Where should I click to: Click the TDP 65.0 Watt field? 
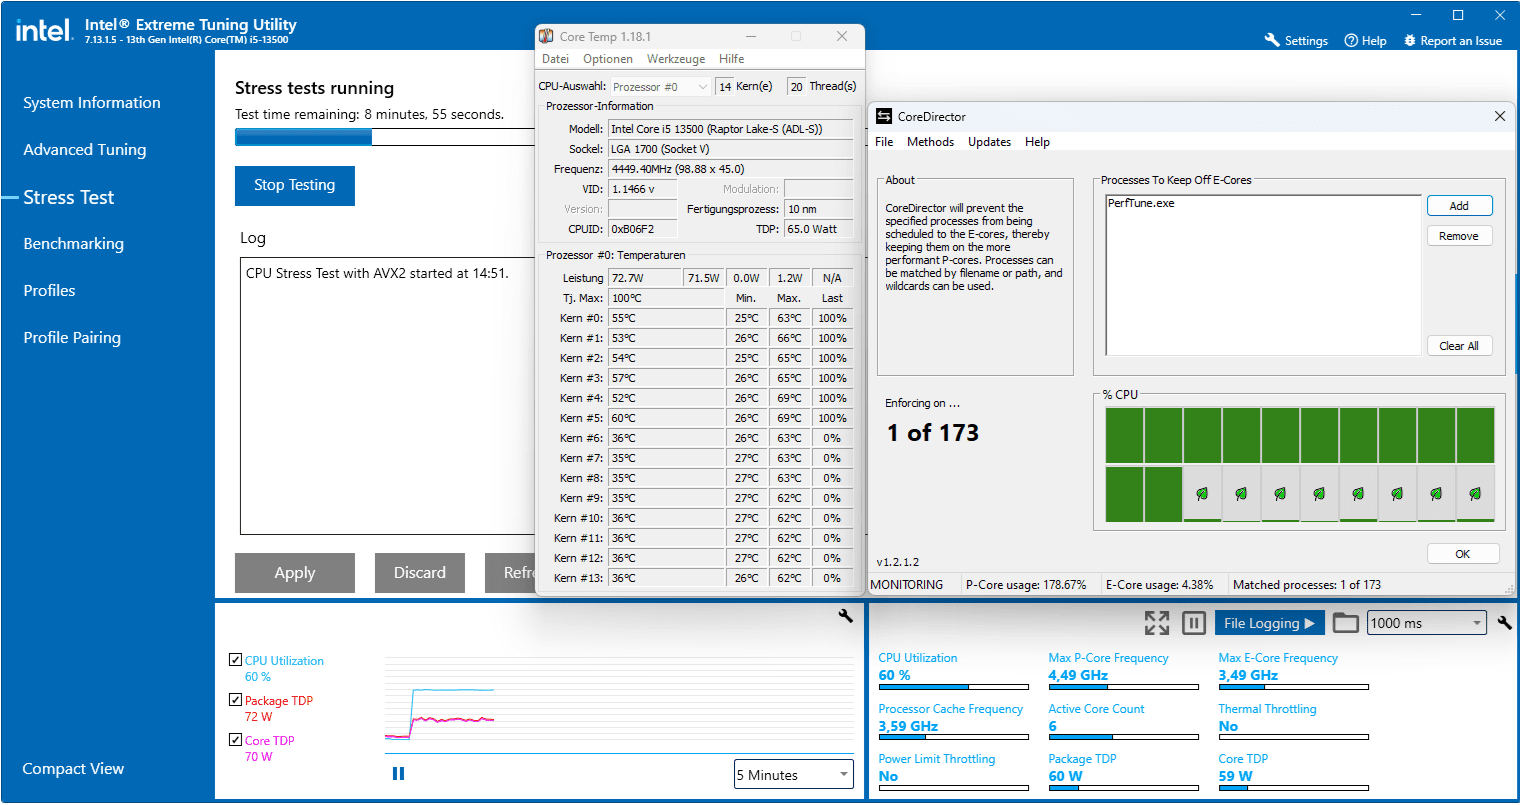click(818, 229)
